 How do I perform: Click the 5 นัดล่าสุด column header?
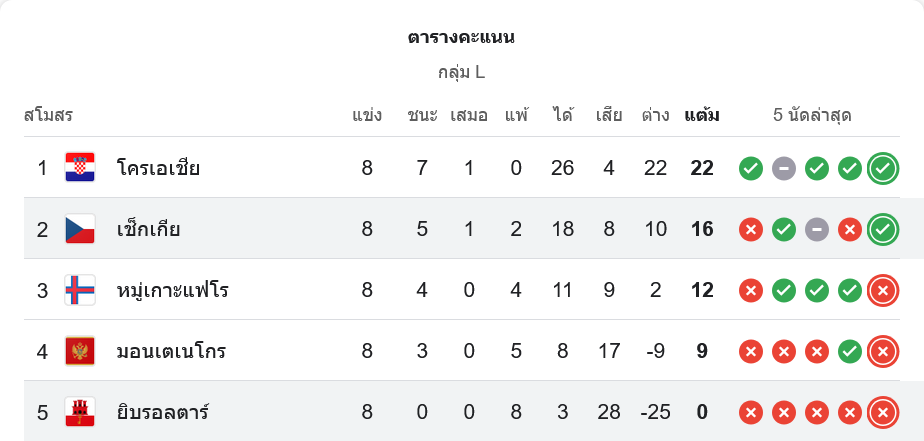pyautogui.click(x=812, y=115)
